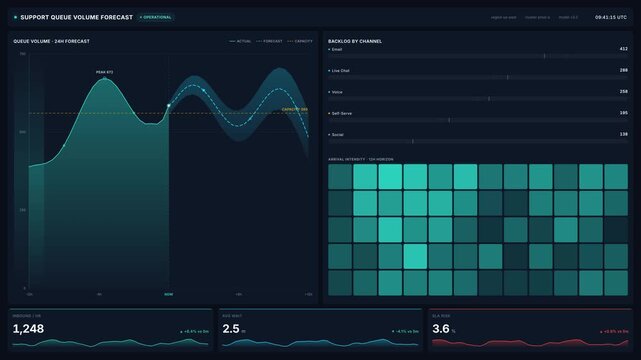The width and height of the screenshot is (641, 360).
Task: Click the Support Queue Volume Forecast title
Action: pos(76,18)
